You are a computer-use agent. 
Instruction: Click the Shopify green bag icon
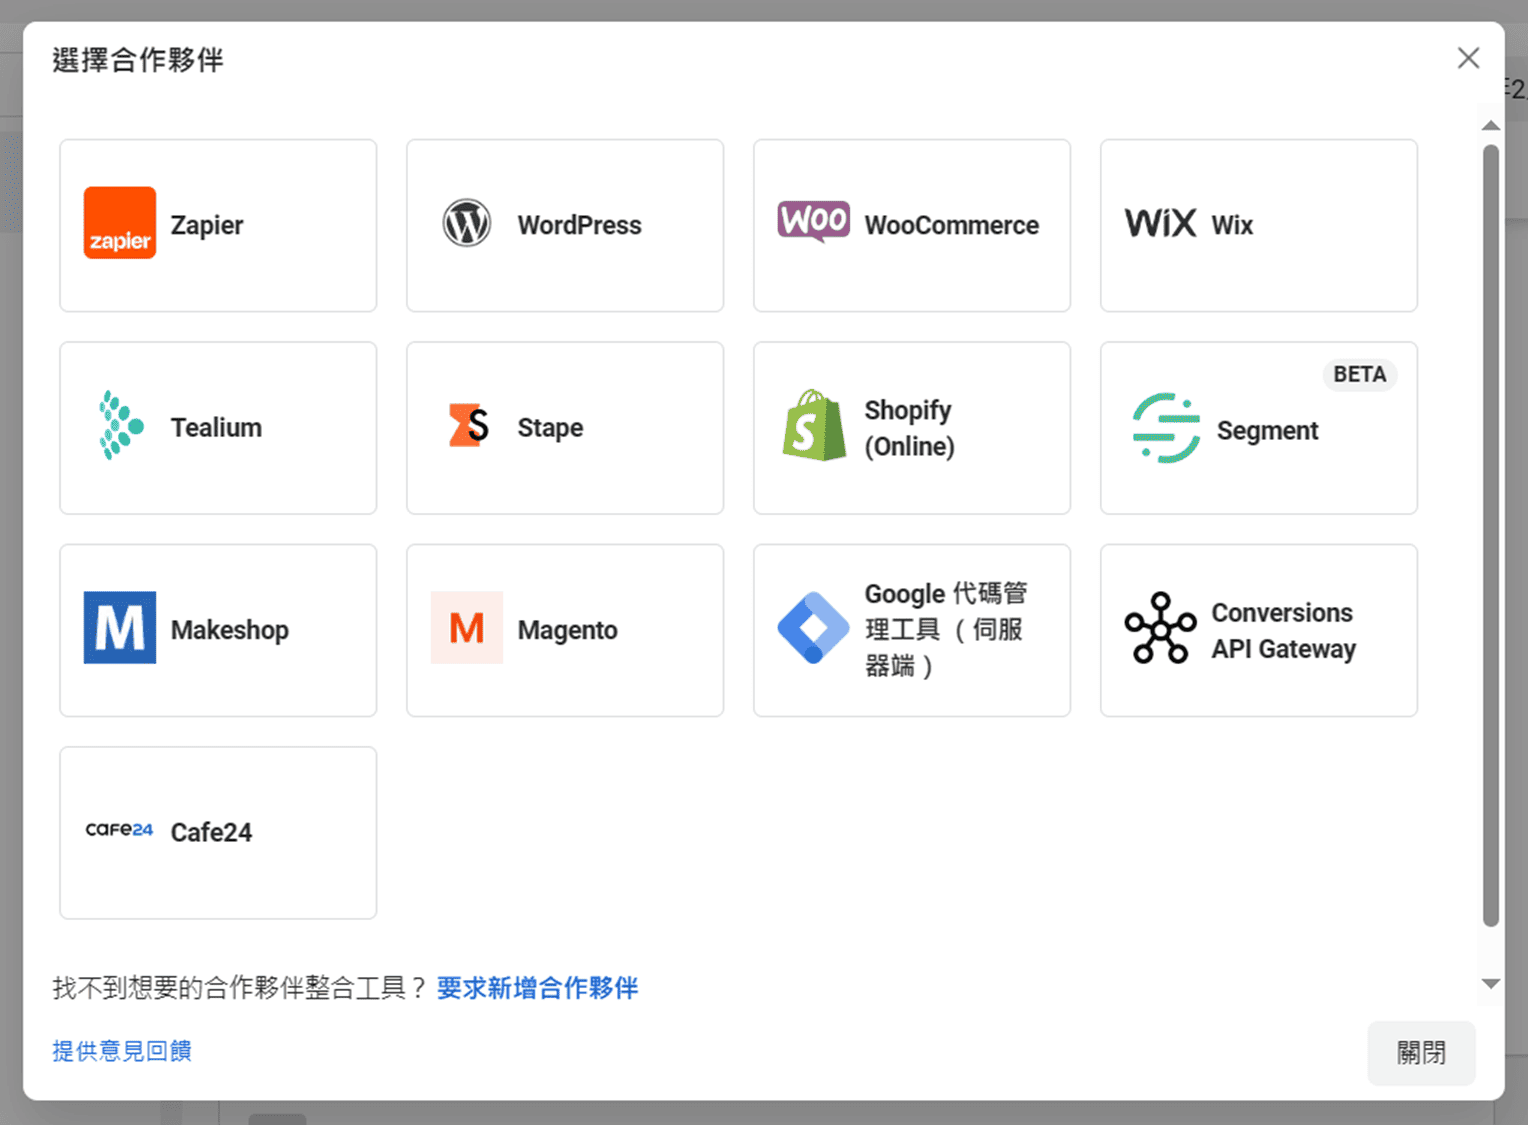(x=814, y=425)
